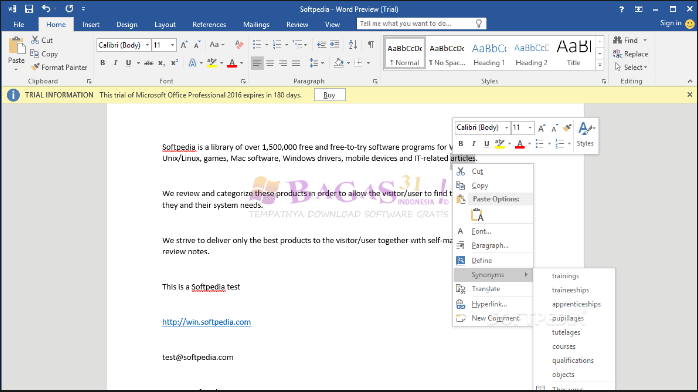This screenshot has height=392, width=698.
Task: Switch to the References tab
Action: coord(209,24)
